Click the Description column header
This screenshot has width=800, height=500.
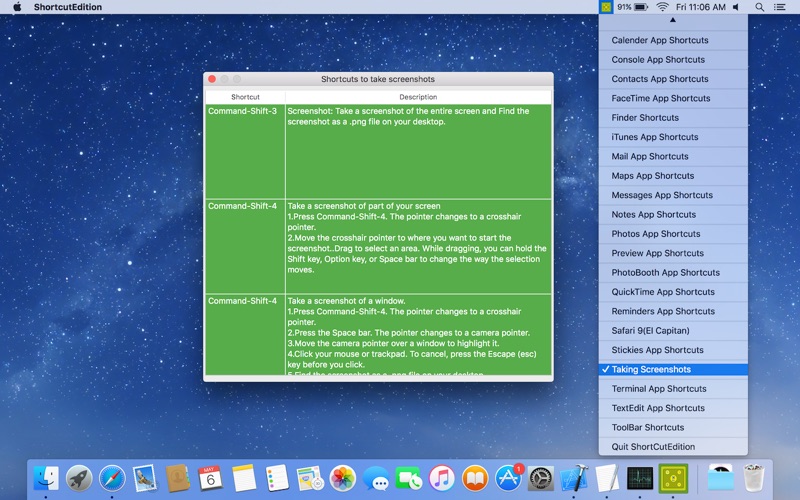coord(418,97)
